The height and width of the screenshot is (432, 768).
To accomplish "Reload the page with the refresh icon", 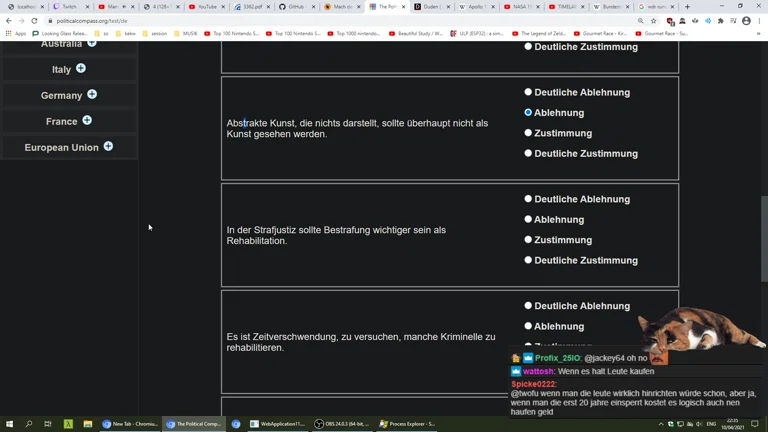I will click(x=34, y=20).
